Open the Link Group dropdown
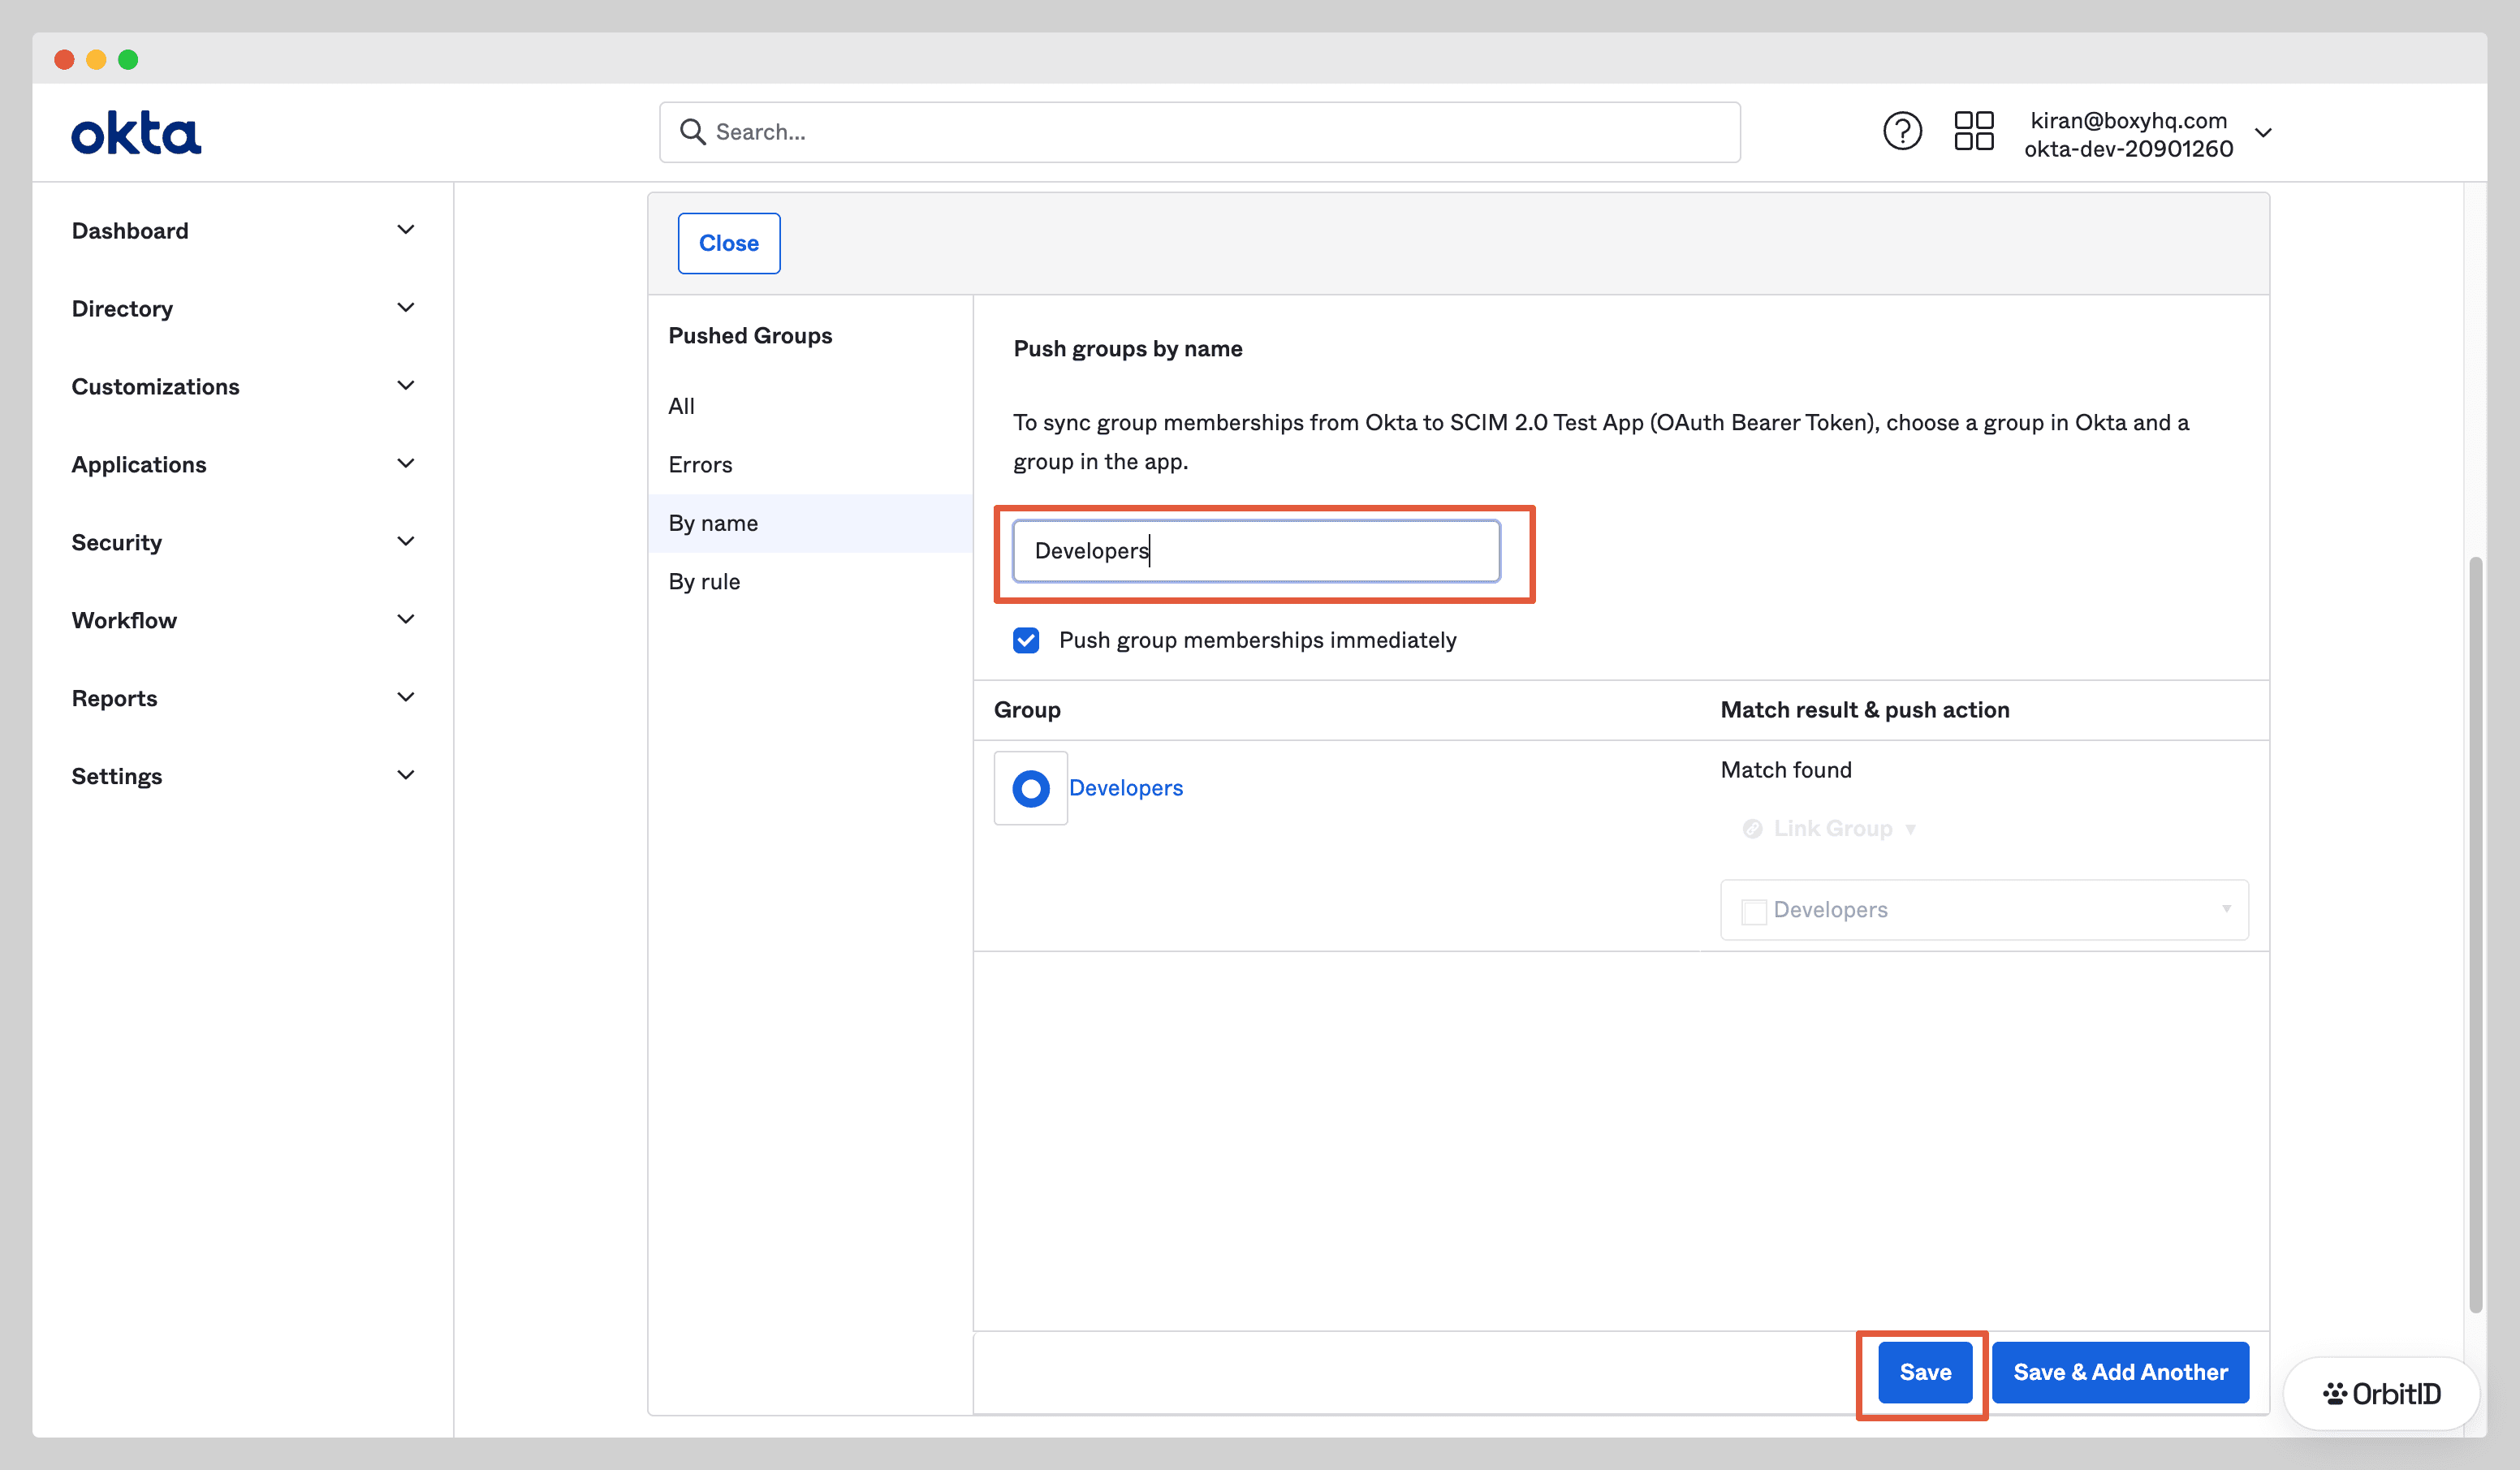 point(1829,828)
